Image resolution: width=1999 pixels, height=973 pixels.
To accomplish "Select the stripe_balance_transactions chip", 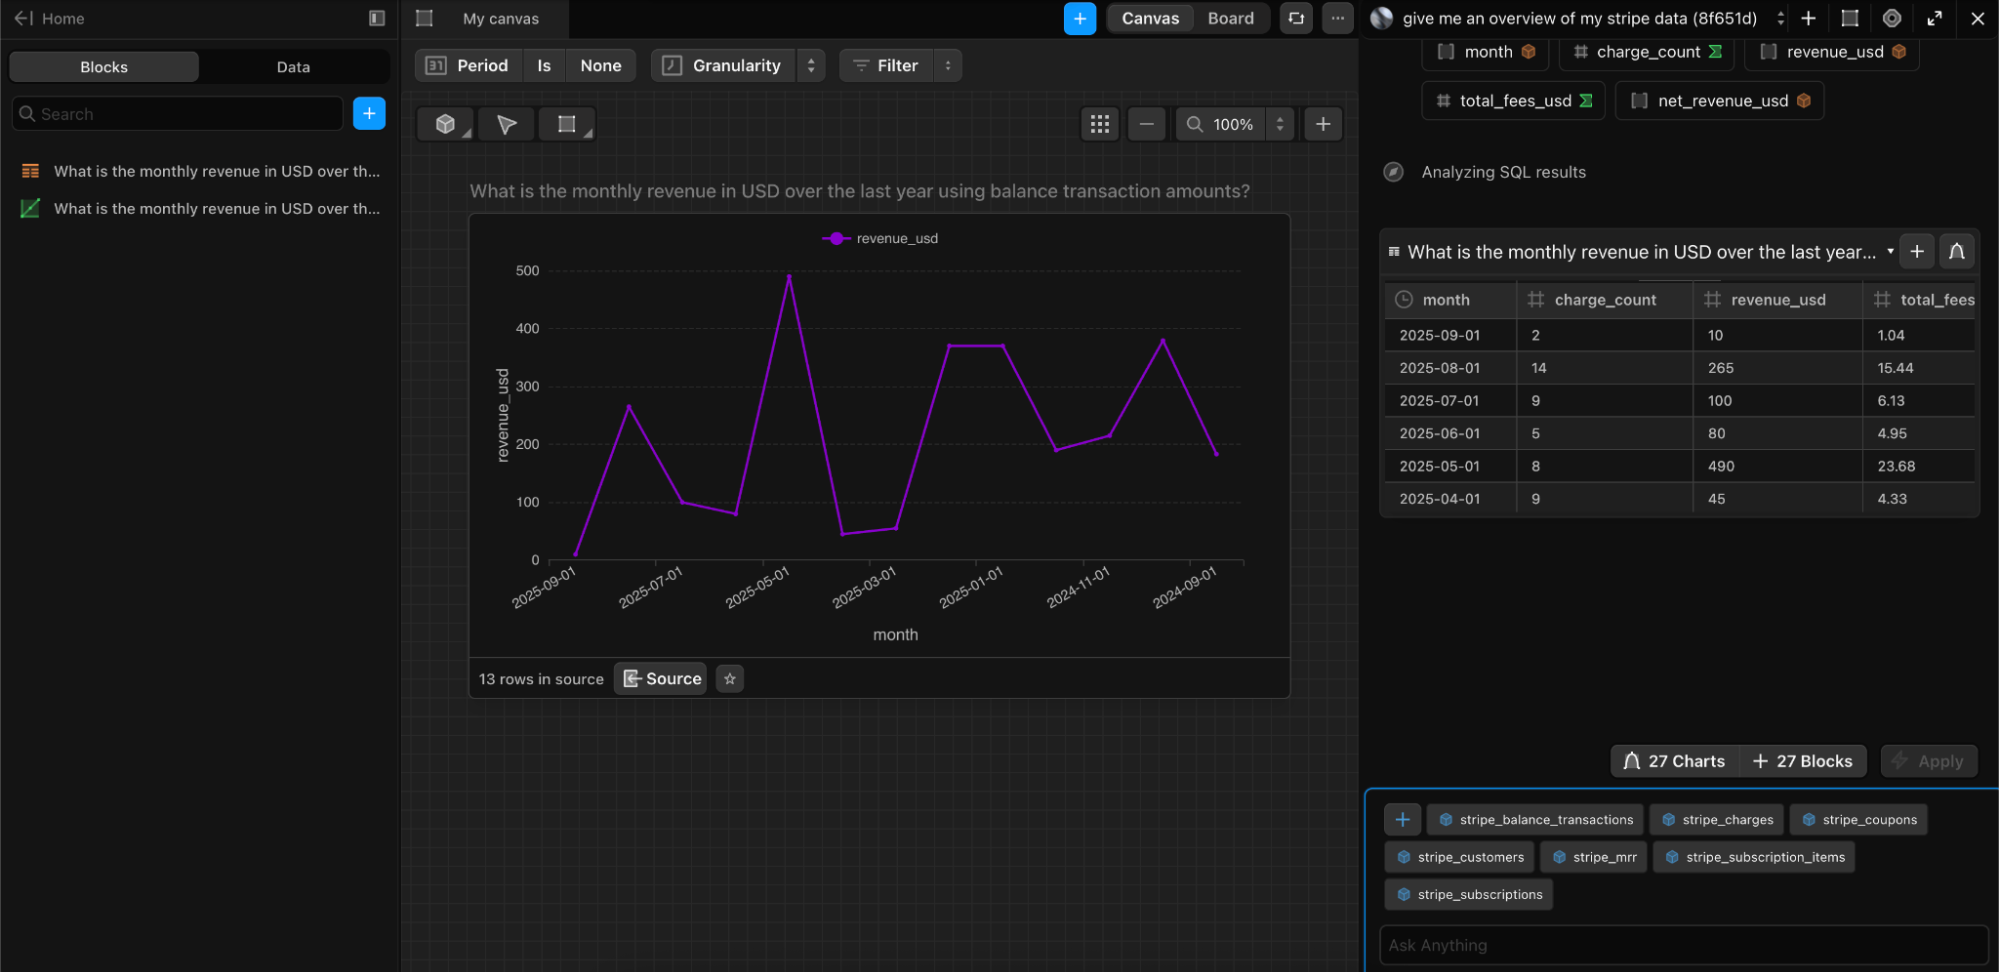I will (x=1535, y=820).
